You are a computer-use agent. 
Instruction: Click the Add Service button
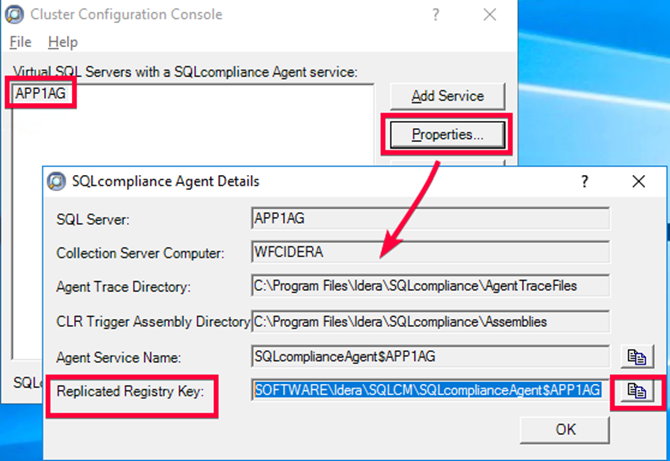click(x=447, y=96)
